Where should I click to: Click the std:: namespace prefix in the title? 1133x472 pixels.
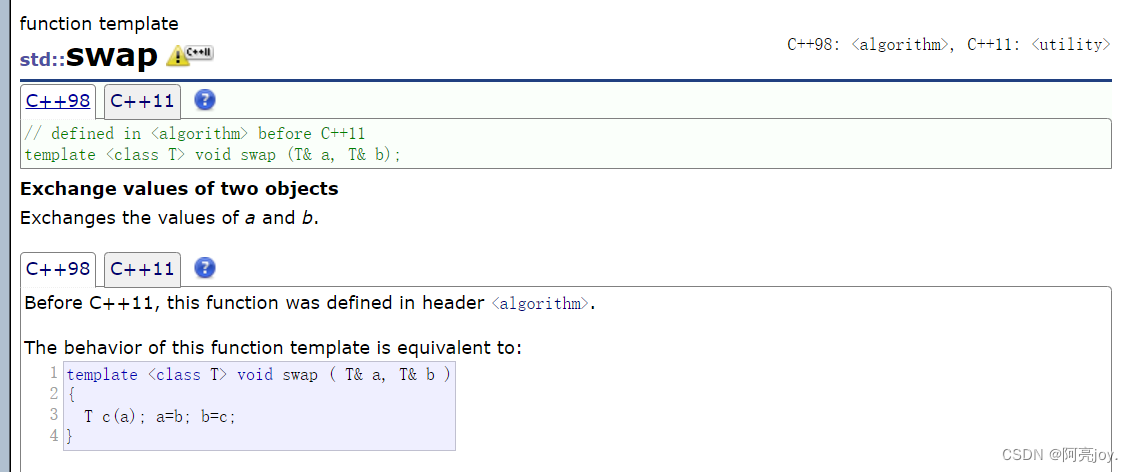42,59
